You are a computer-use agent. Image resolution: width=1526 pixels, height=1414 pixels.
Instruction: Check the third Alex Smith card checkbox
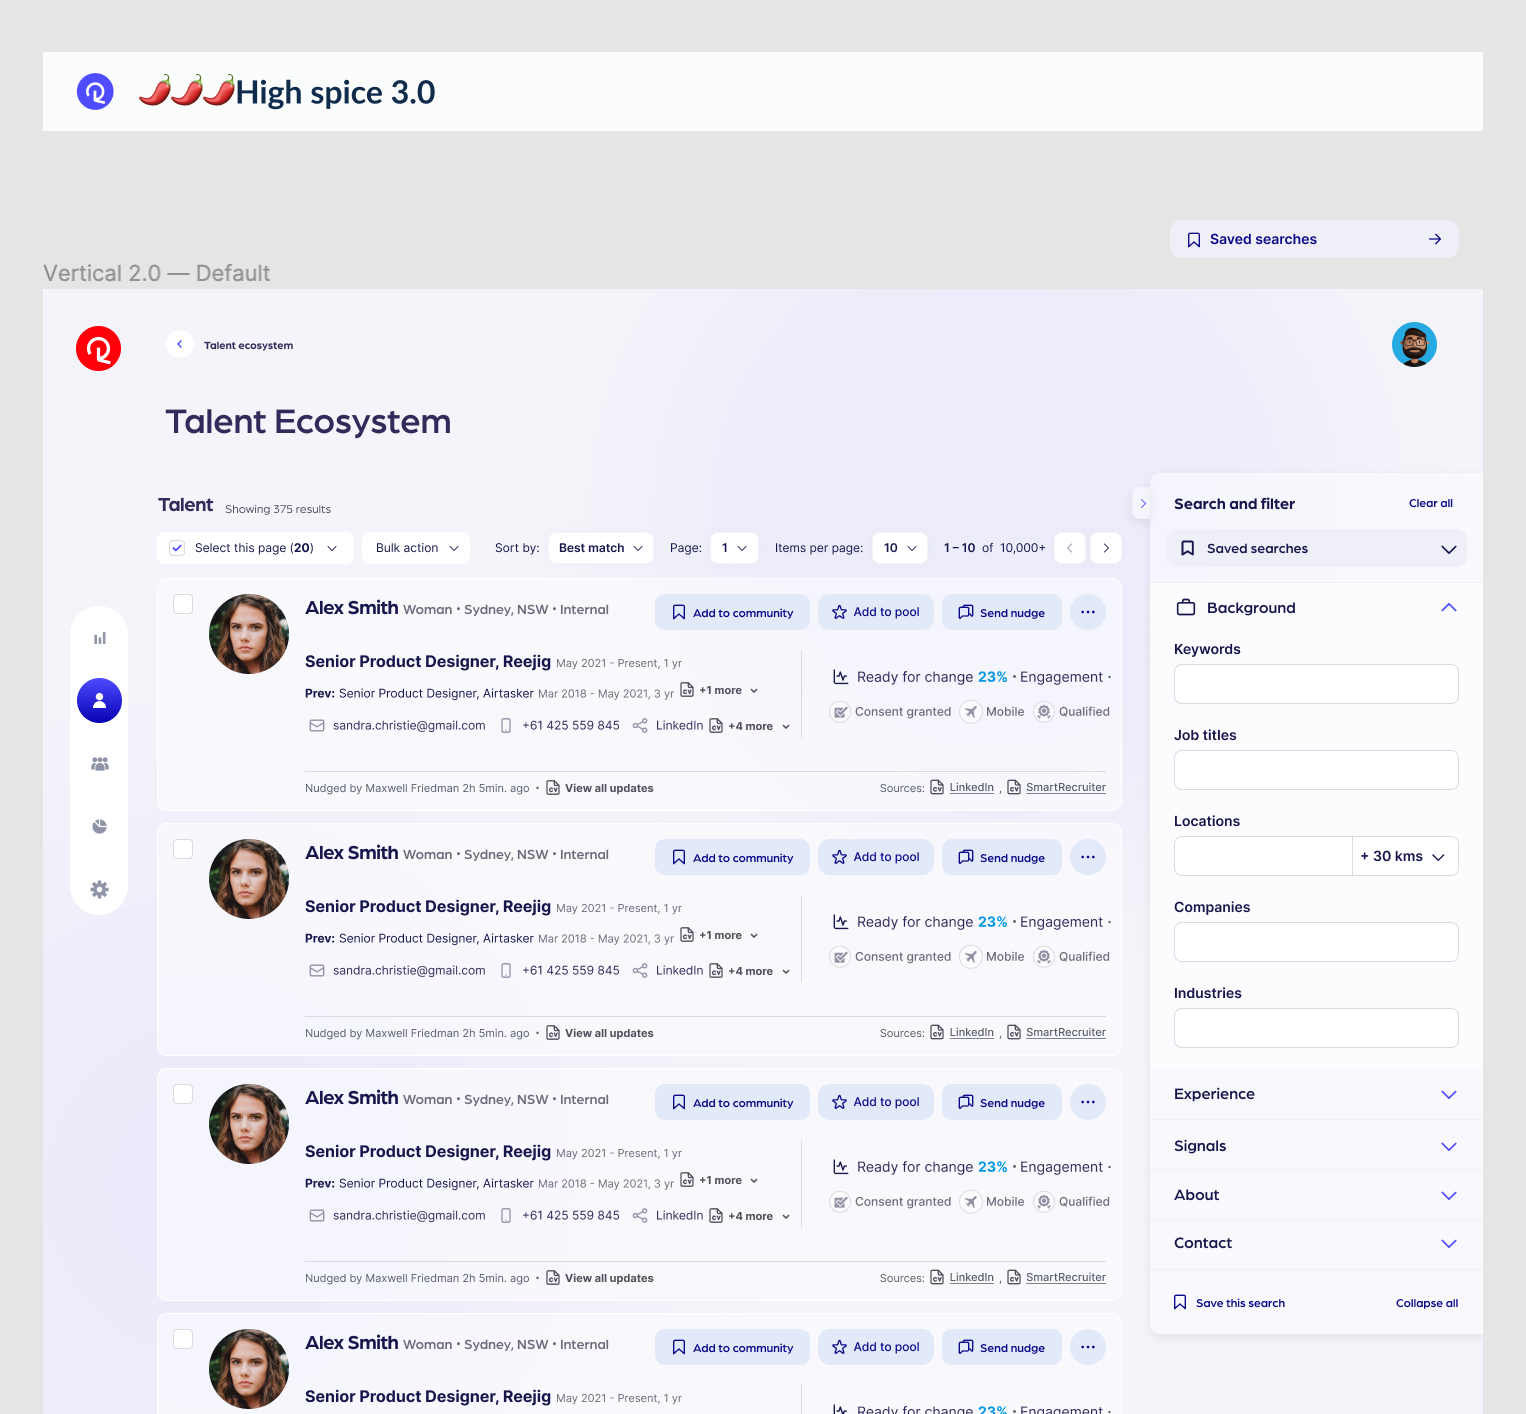(x=183, y=1094)
